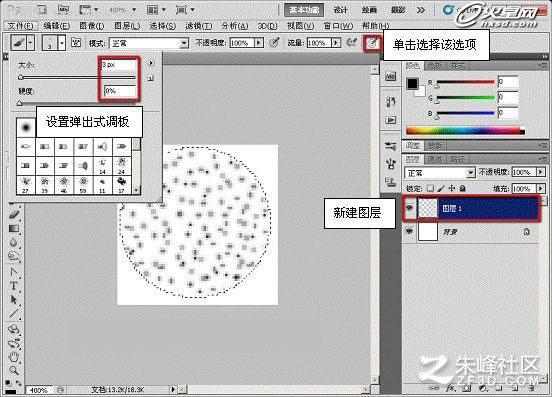Select the Blur tool (water drop icon)
This screenshot has height=397, width=552.
(14, 242)
